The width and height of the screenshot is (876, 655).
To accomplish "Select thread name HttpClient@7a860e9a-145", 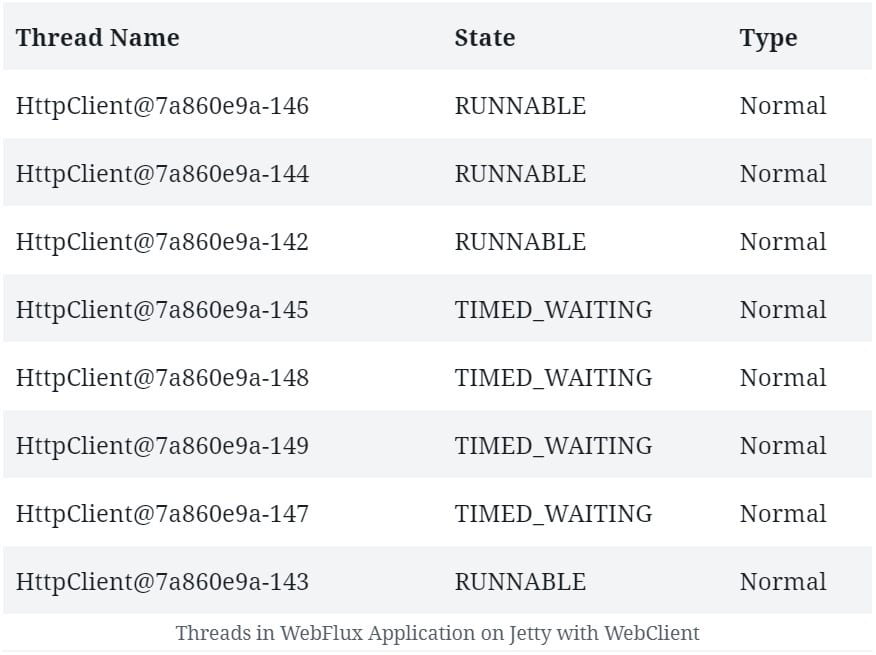I will (x=162, y=310).
